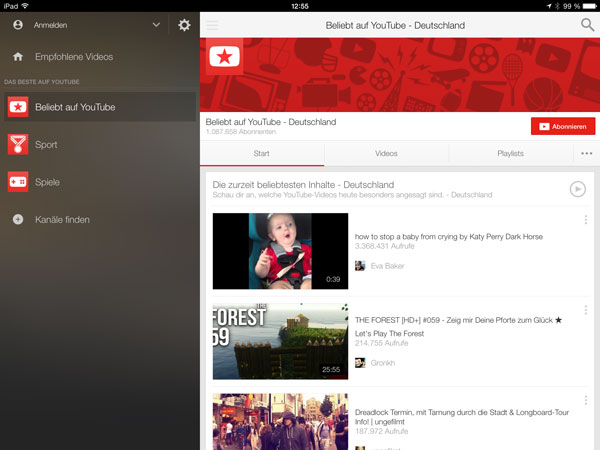Screen dimensions: 600x450
Task: Open Die zurzeit beliebtesten Inhalte playlist title
Action: 303,185
